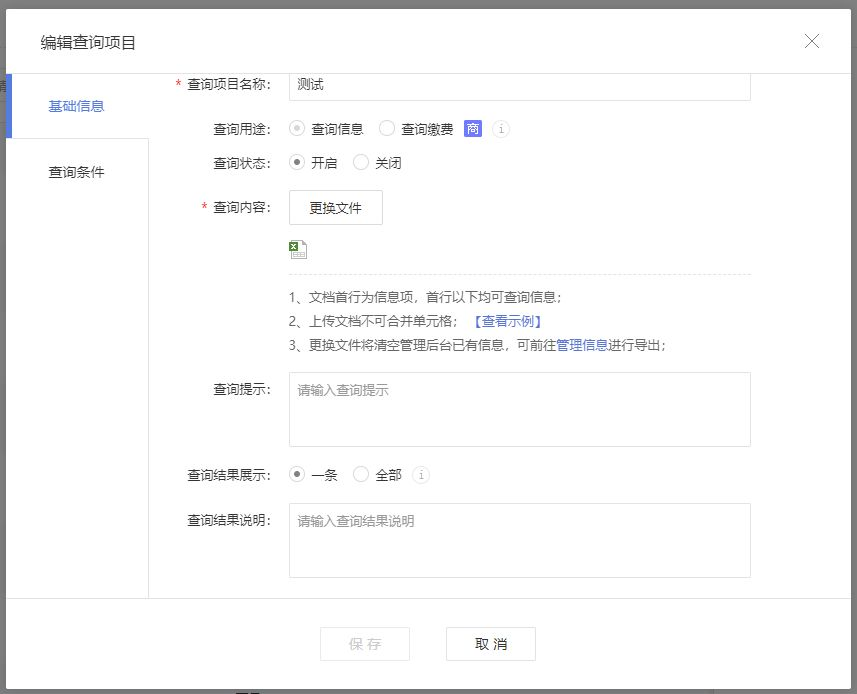
Task: Select 全部 for 查询结果展示
Action: (360, 475)
